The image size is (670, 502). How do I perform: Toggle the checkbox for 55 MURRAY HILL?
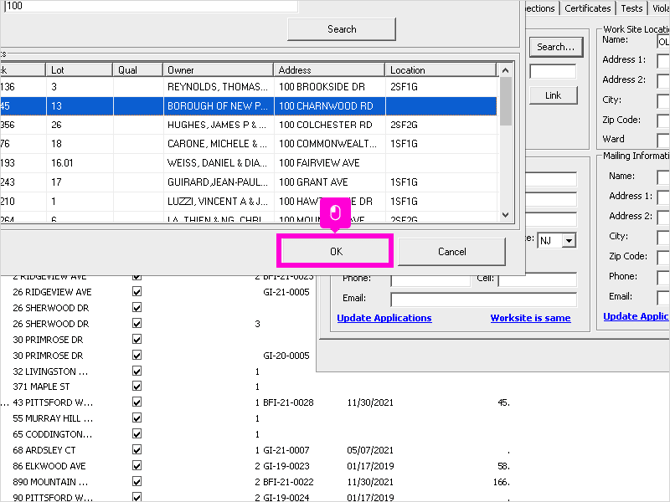(x=137, y=418)
